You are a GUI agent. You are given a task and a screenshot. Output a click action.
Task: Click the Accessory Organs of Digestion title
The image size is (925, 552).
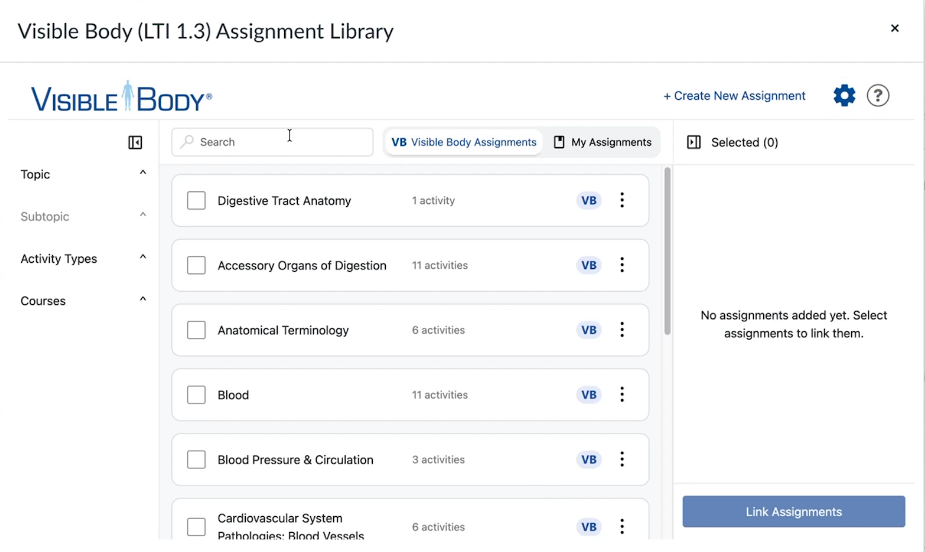pos(302,265)
